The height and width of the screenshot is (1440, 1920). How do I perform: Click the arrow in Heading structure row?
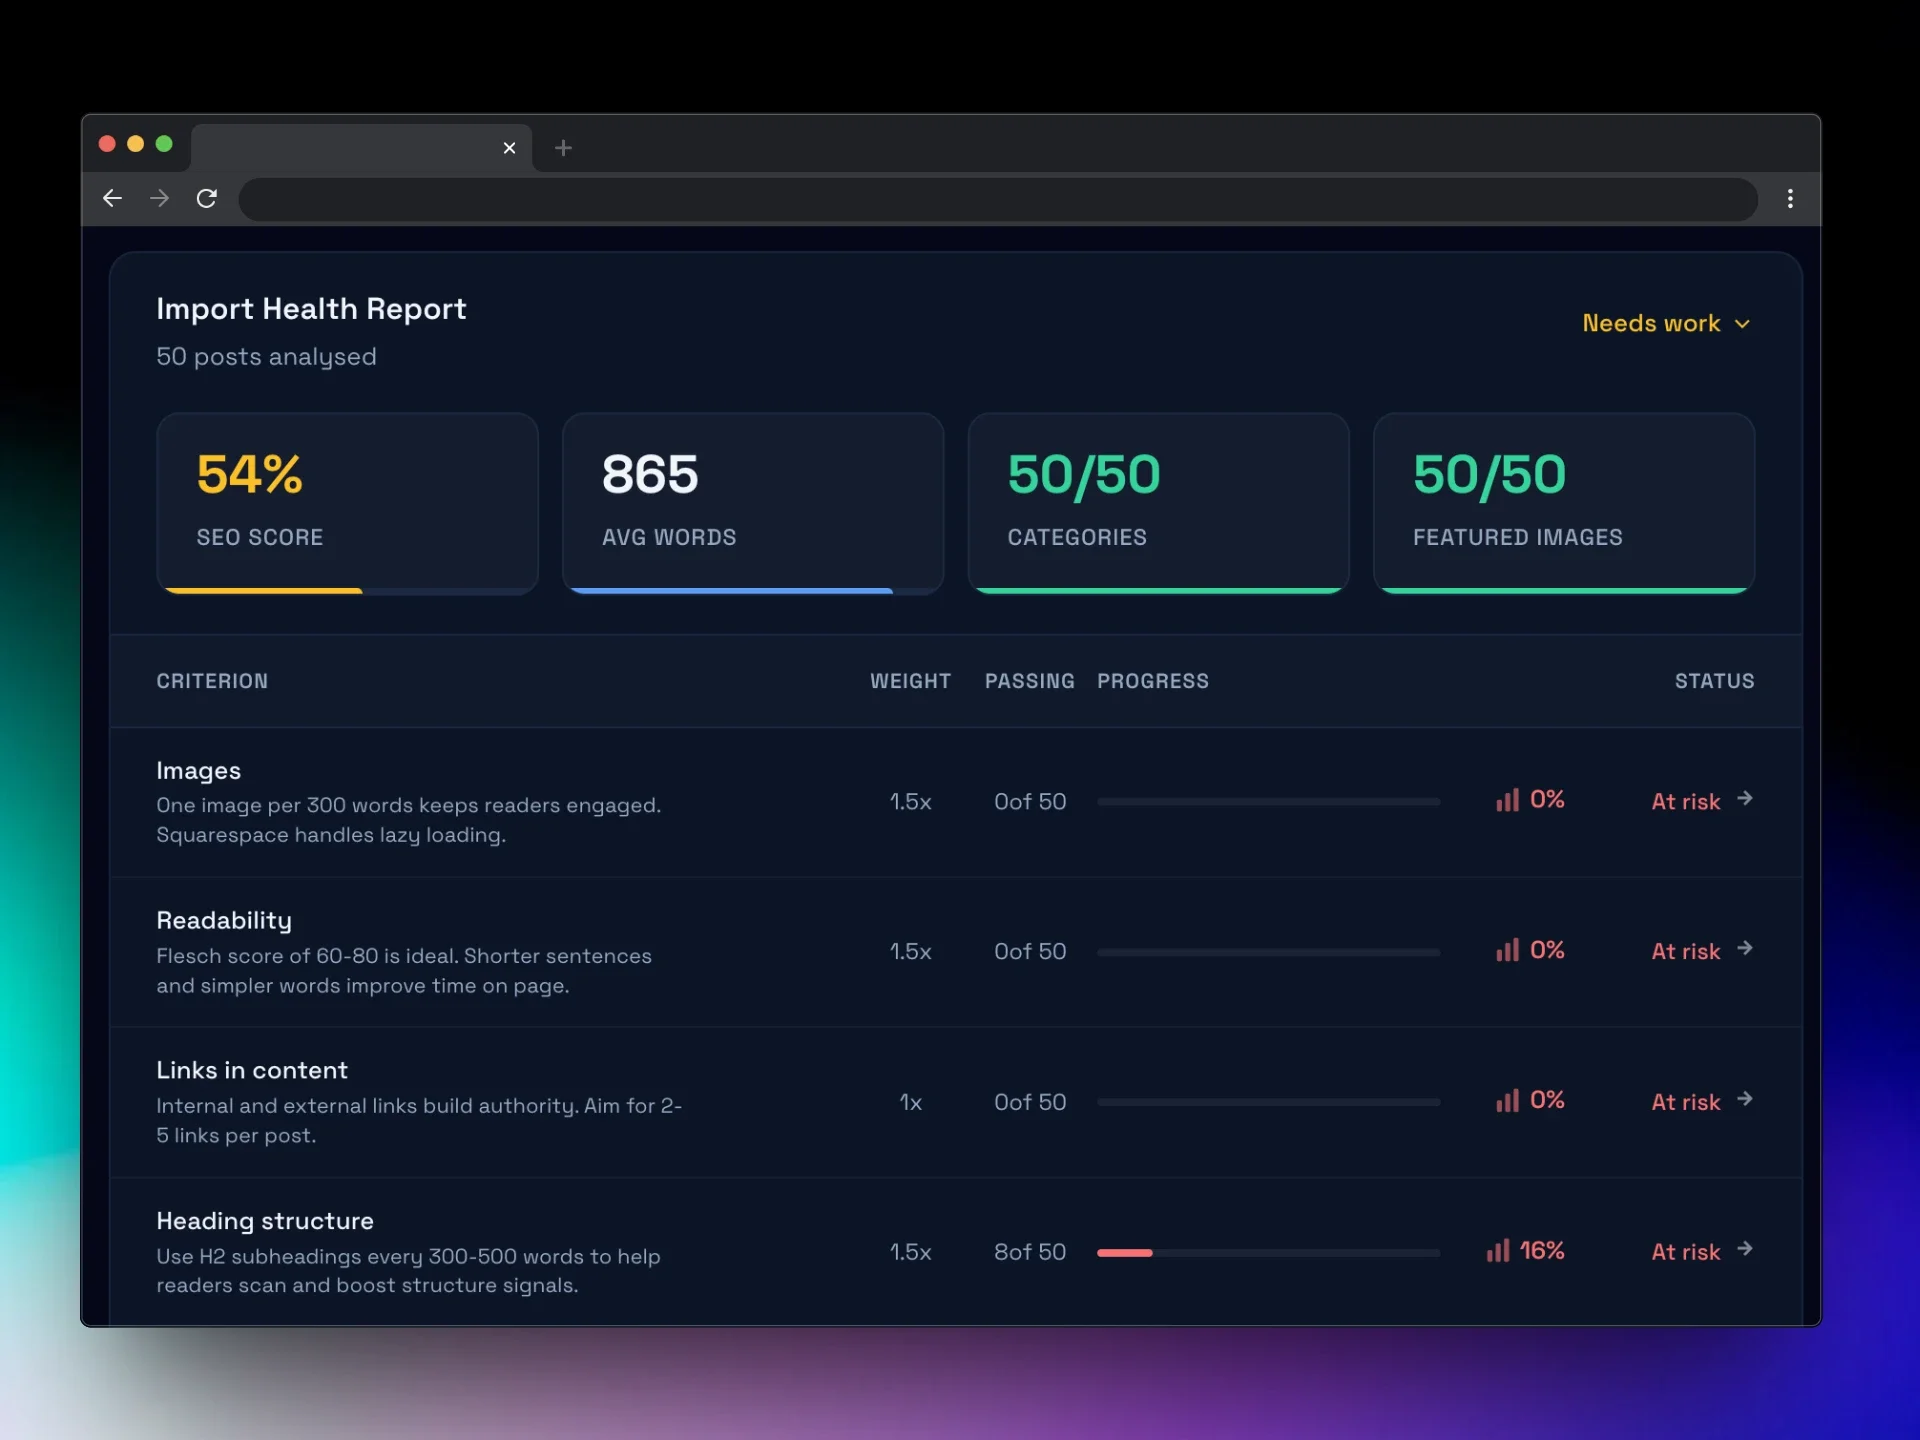[1745, 1249]
